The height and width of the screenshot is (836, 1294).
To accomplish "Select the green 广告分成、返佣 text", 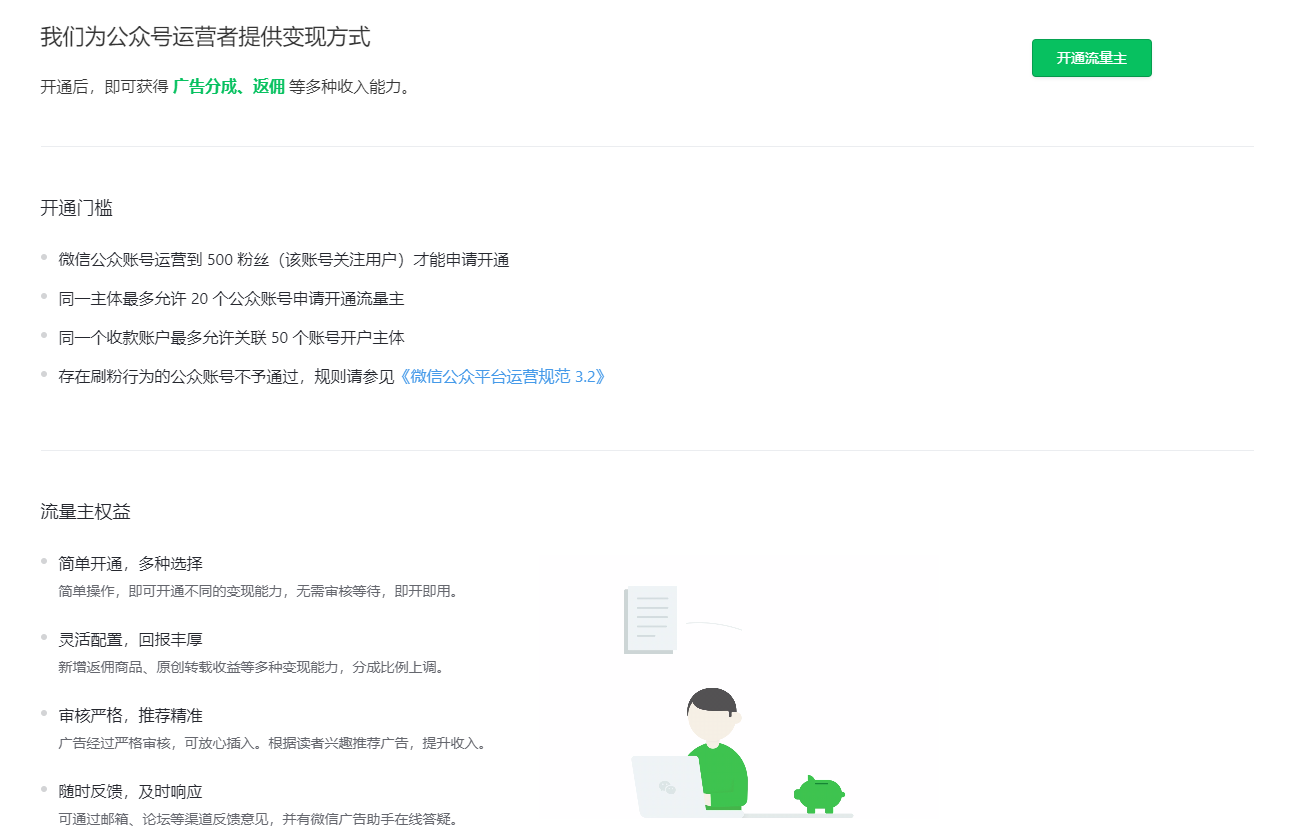I will click(x=228, y=87).
